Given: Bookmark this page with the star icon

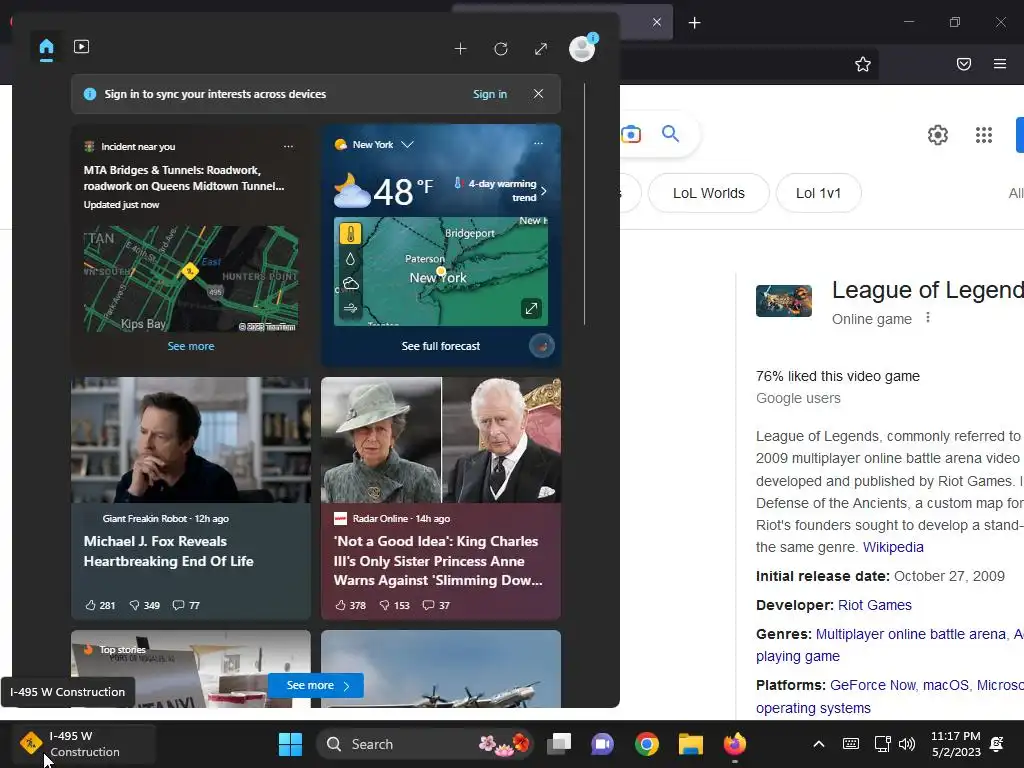Looking at the screenshot, I should [x=863, y=64].
